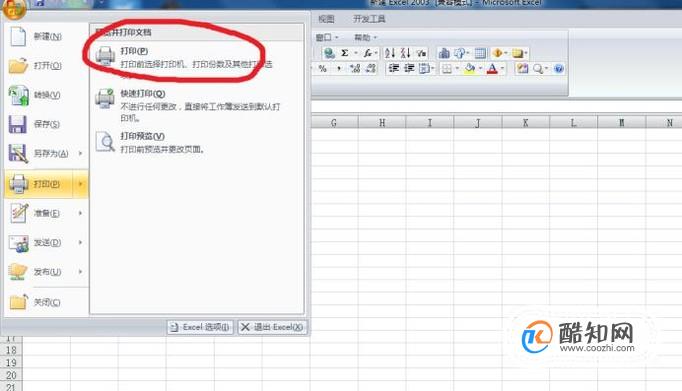Open the fill color dropdown arrow
The image size is (682, 391).
[x=480, y=68]
